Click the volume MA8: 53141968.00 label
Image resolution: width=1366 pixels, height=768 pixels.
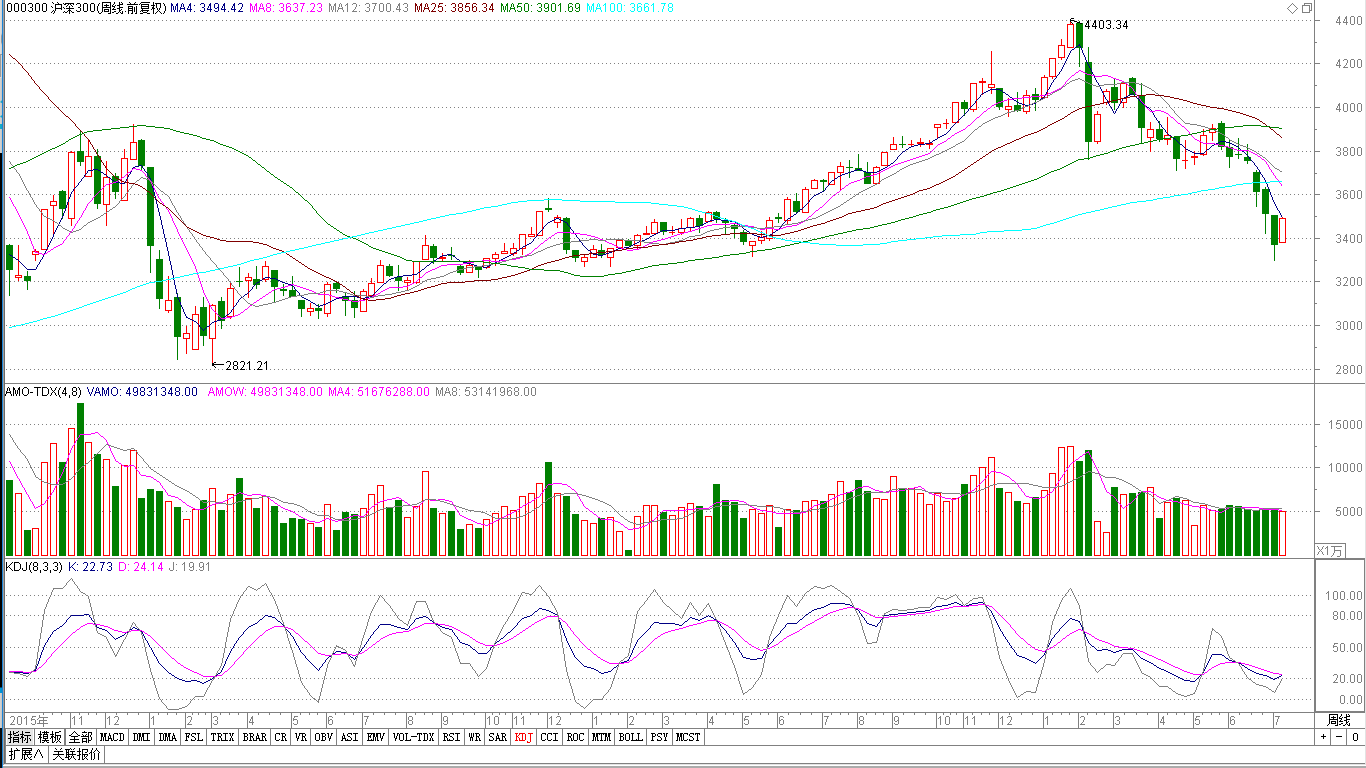[x=485, y=392]
